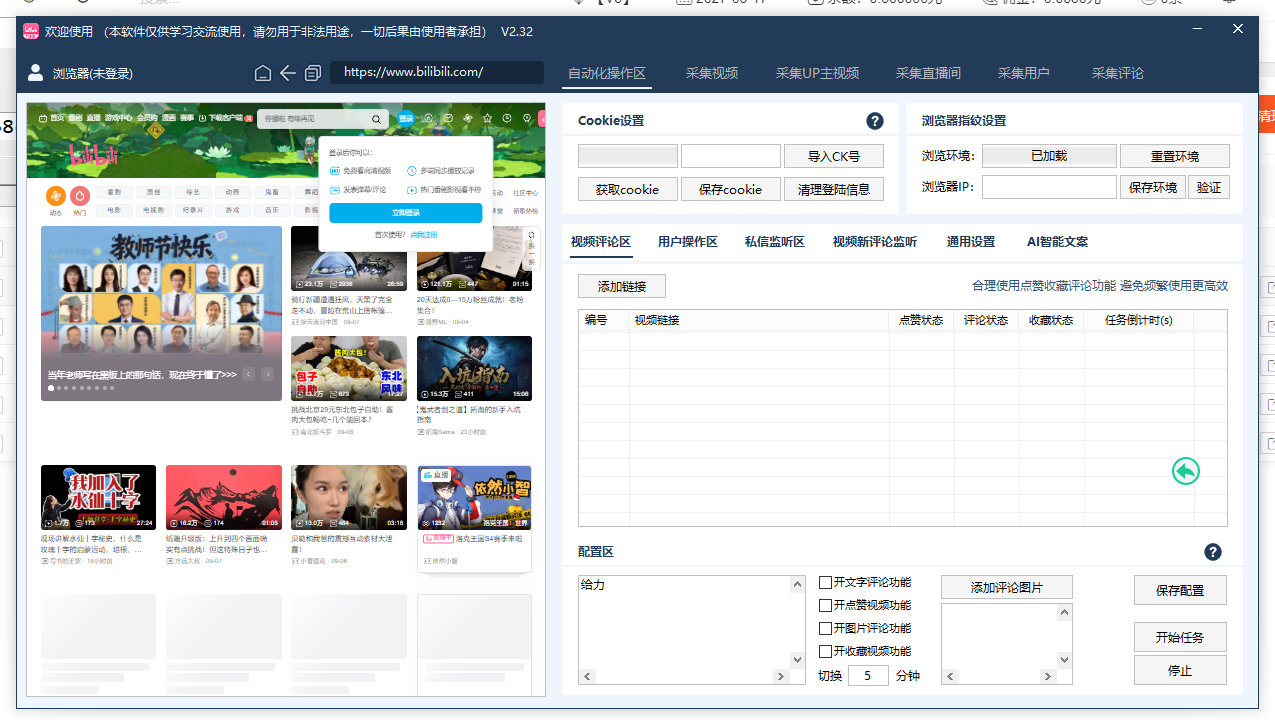Viewport: 1275px width, 725px height.
Task: Click the 点我注册 link
Action: click(424, 235)
